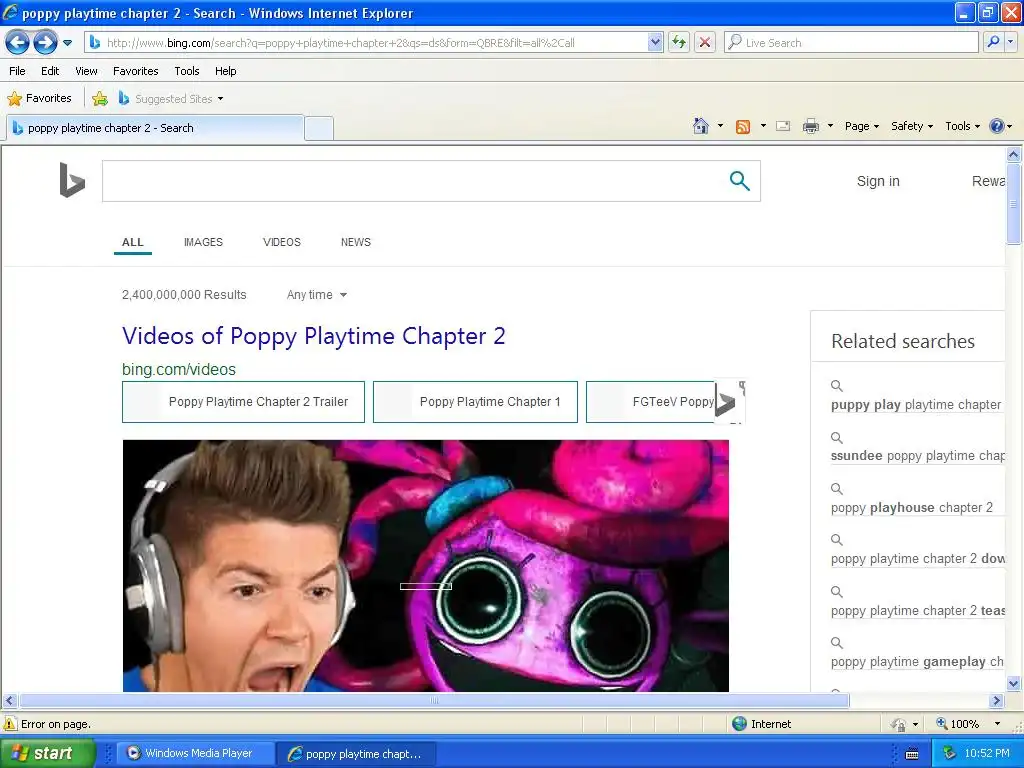The width and height of the screenshot is (1024, 768).
Task: Open the Safety command menu
Action: (x=912, y=126)
